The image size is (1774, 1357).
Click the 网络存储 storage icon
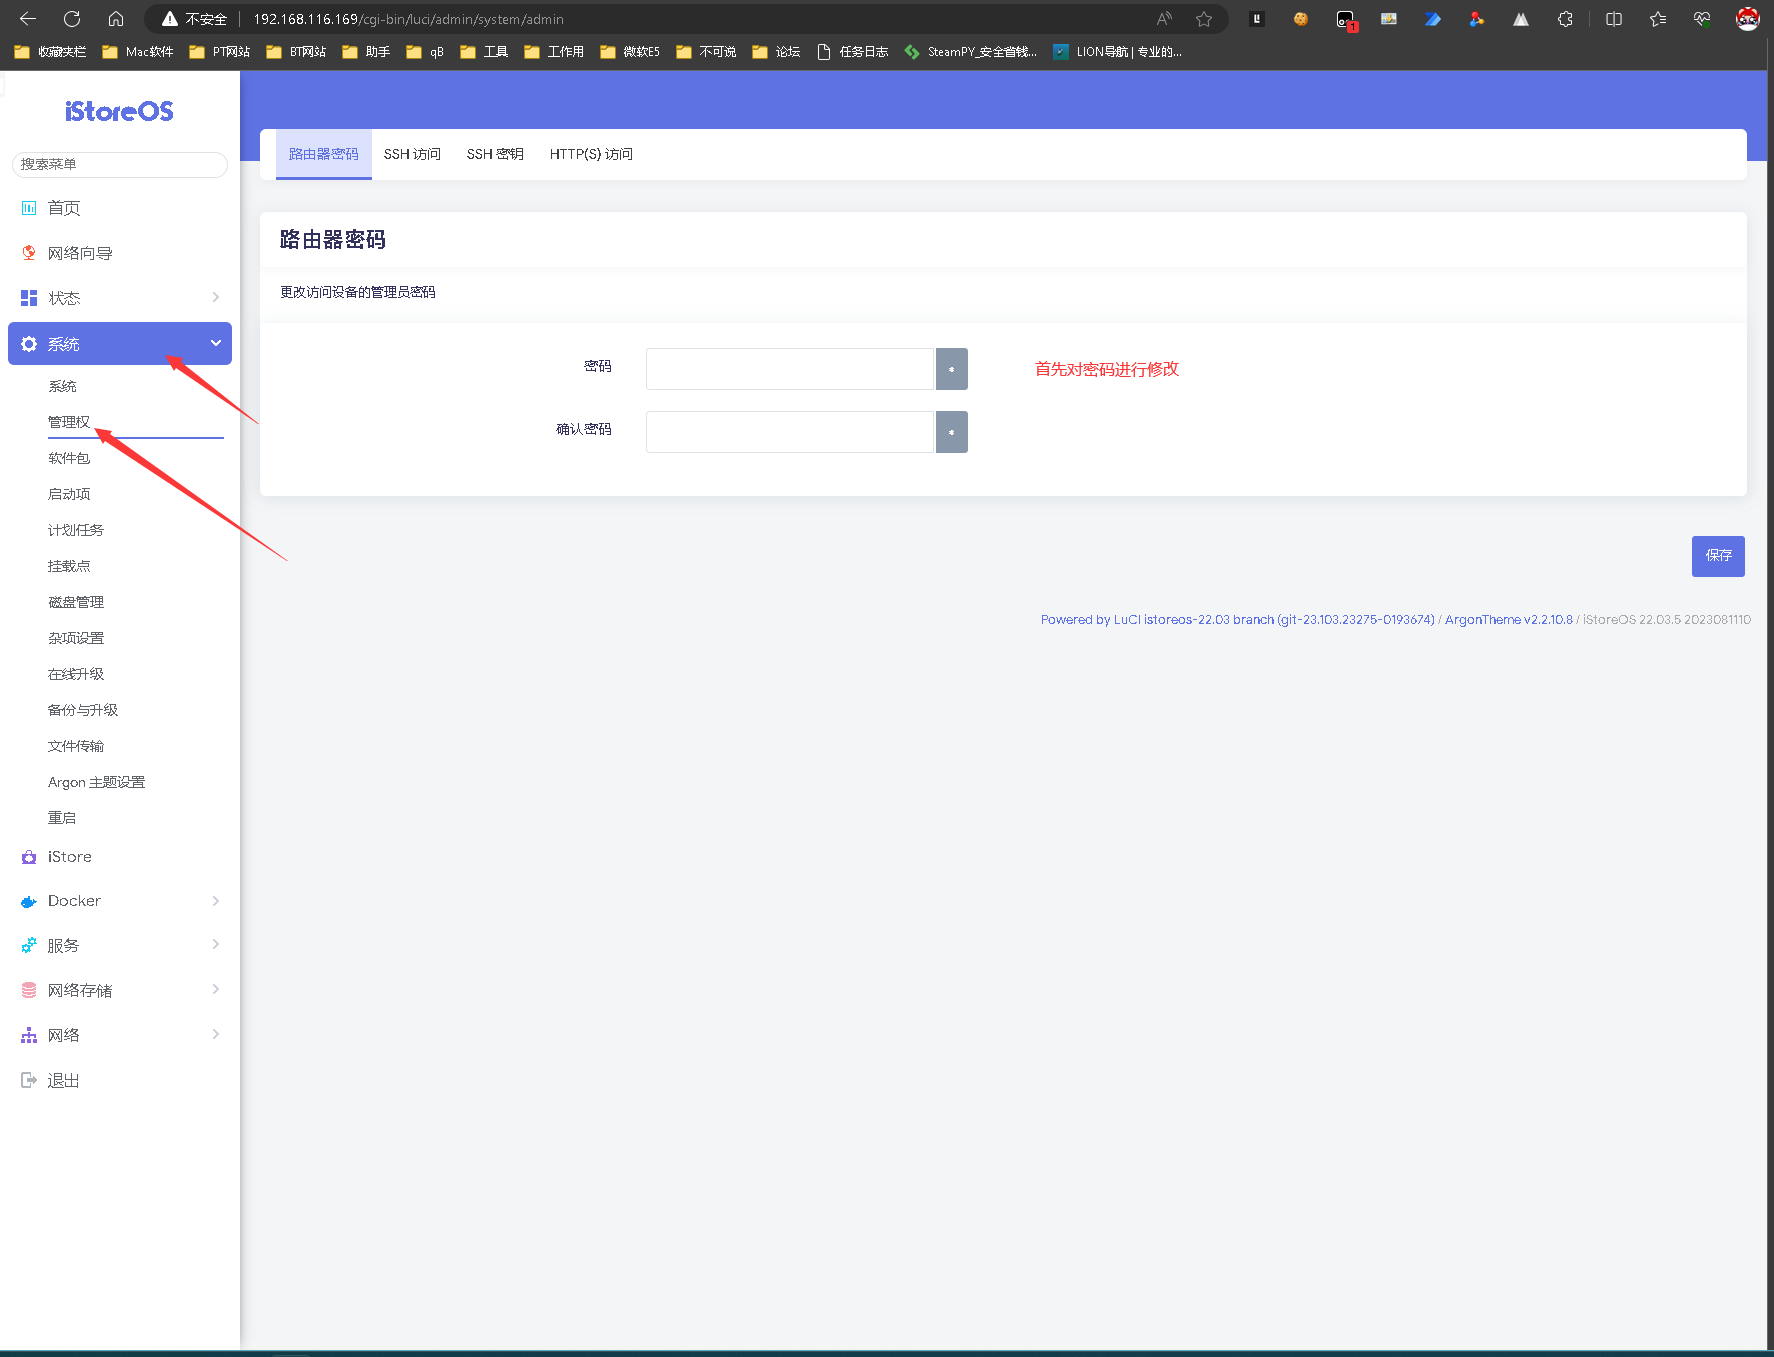pyautogui.click(x=29, y=990)
